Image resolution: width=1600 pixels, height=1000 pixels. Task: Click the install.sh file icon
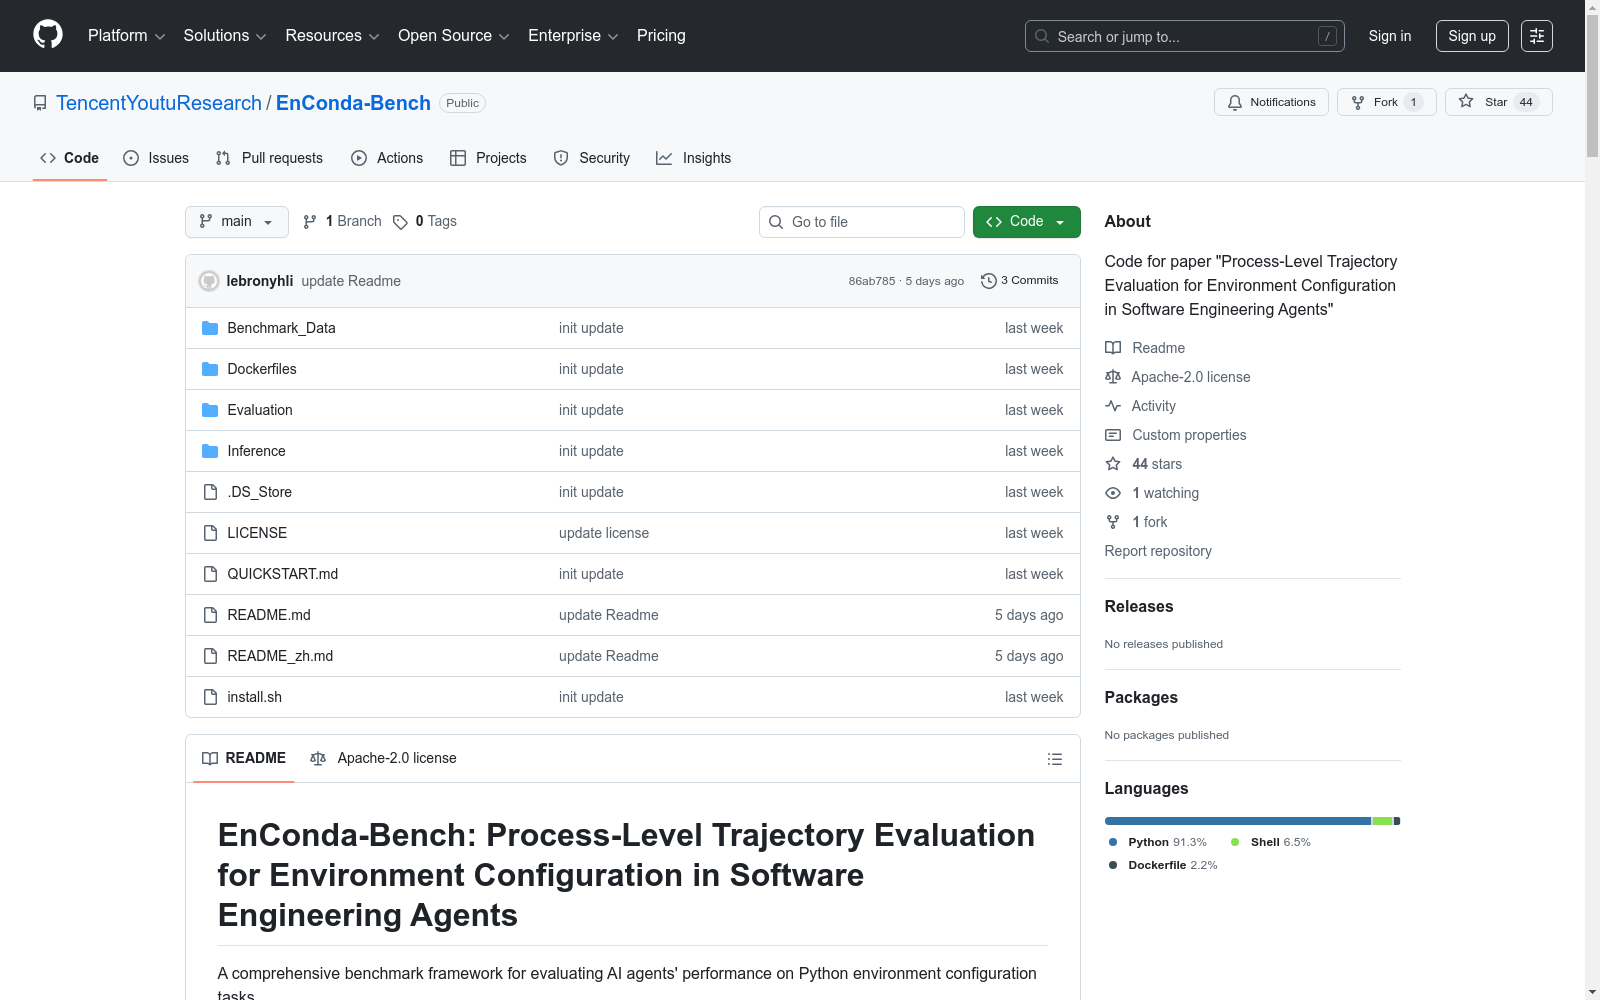pyautogui.click(x=210, y=697)
